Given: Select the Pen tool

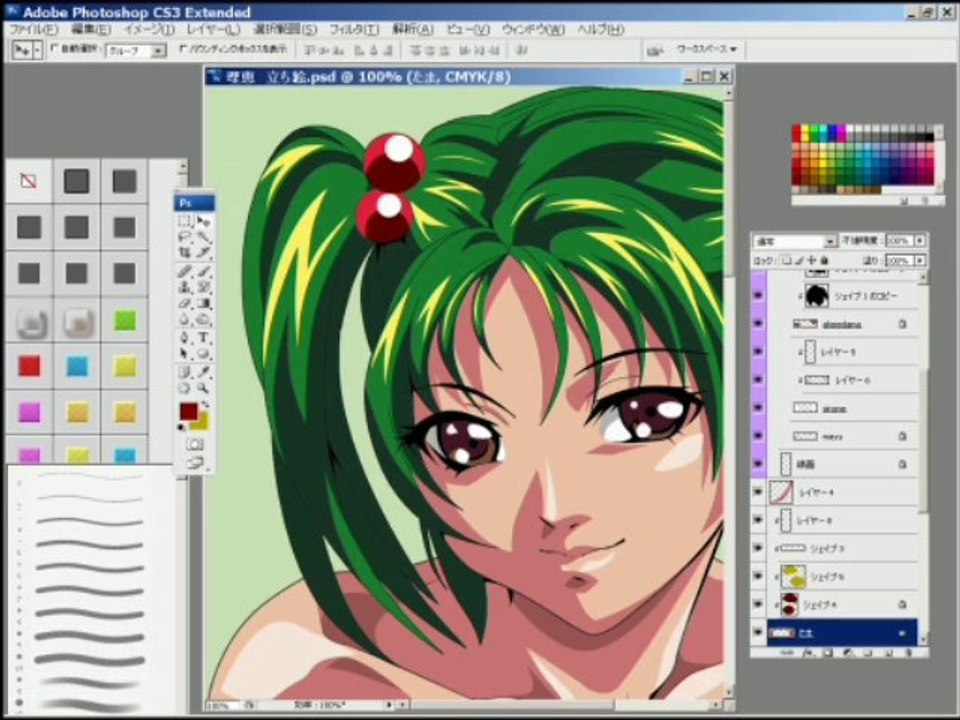Looking at the screenshot, I should click(186, 337).
